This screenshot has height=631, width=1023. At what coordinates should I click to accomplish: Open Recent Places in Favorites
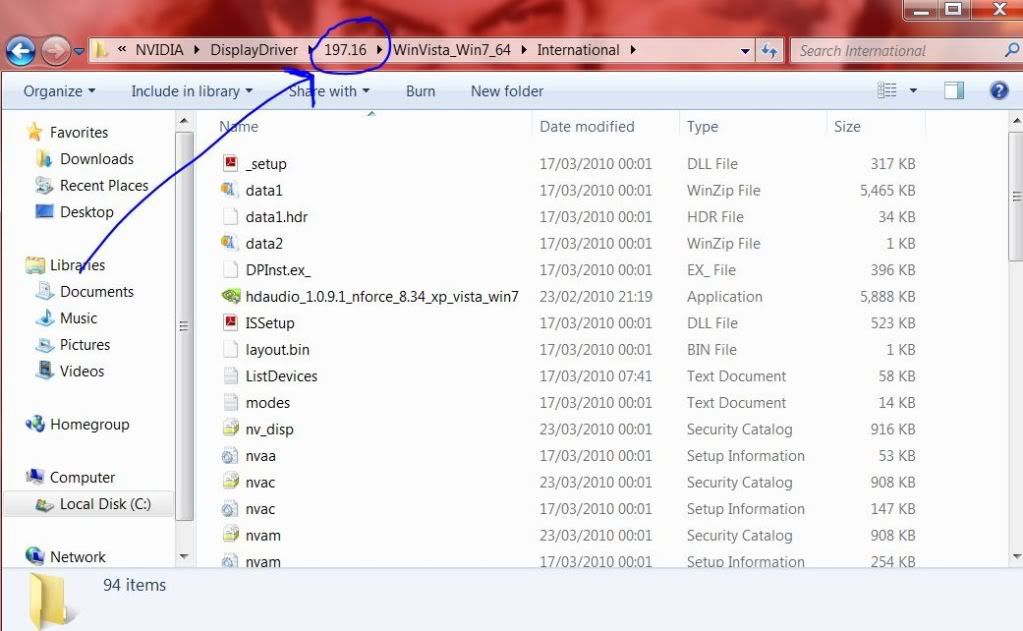(x=104, y=186)
